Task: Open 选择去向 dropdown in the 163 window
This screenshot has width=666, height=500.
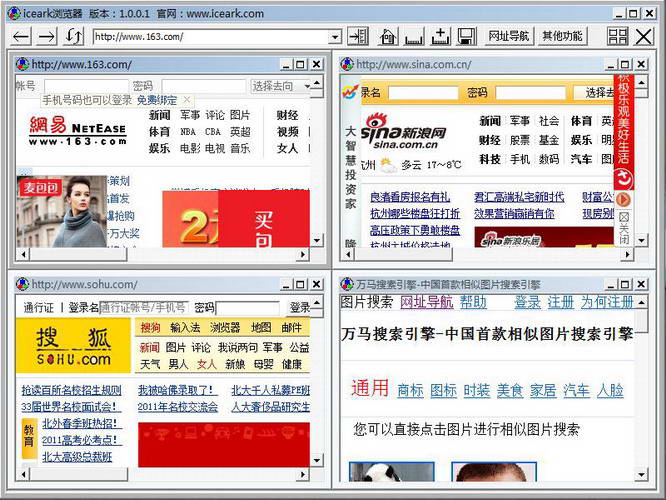Action: click(x=280, y=86)
